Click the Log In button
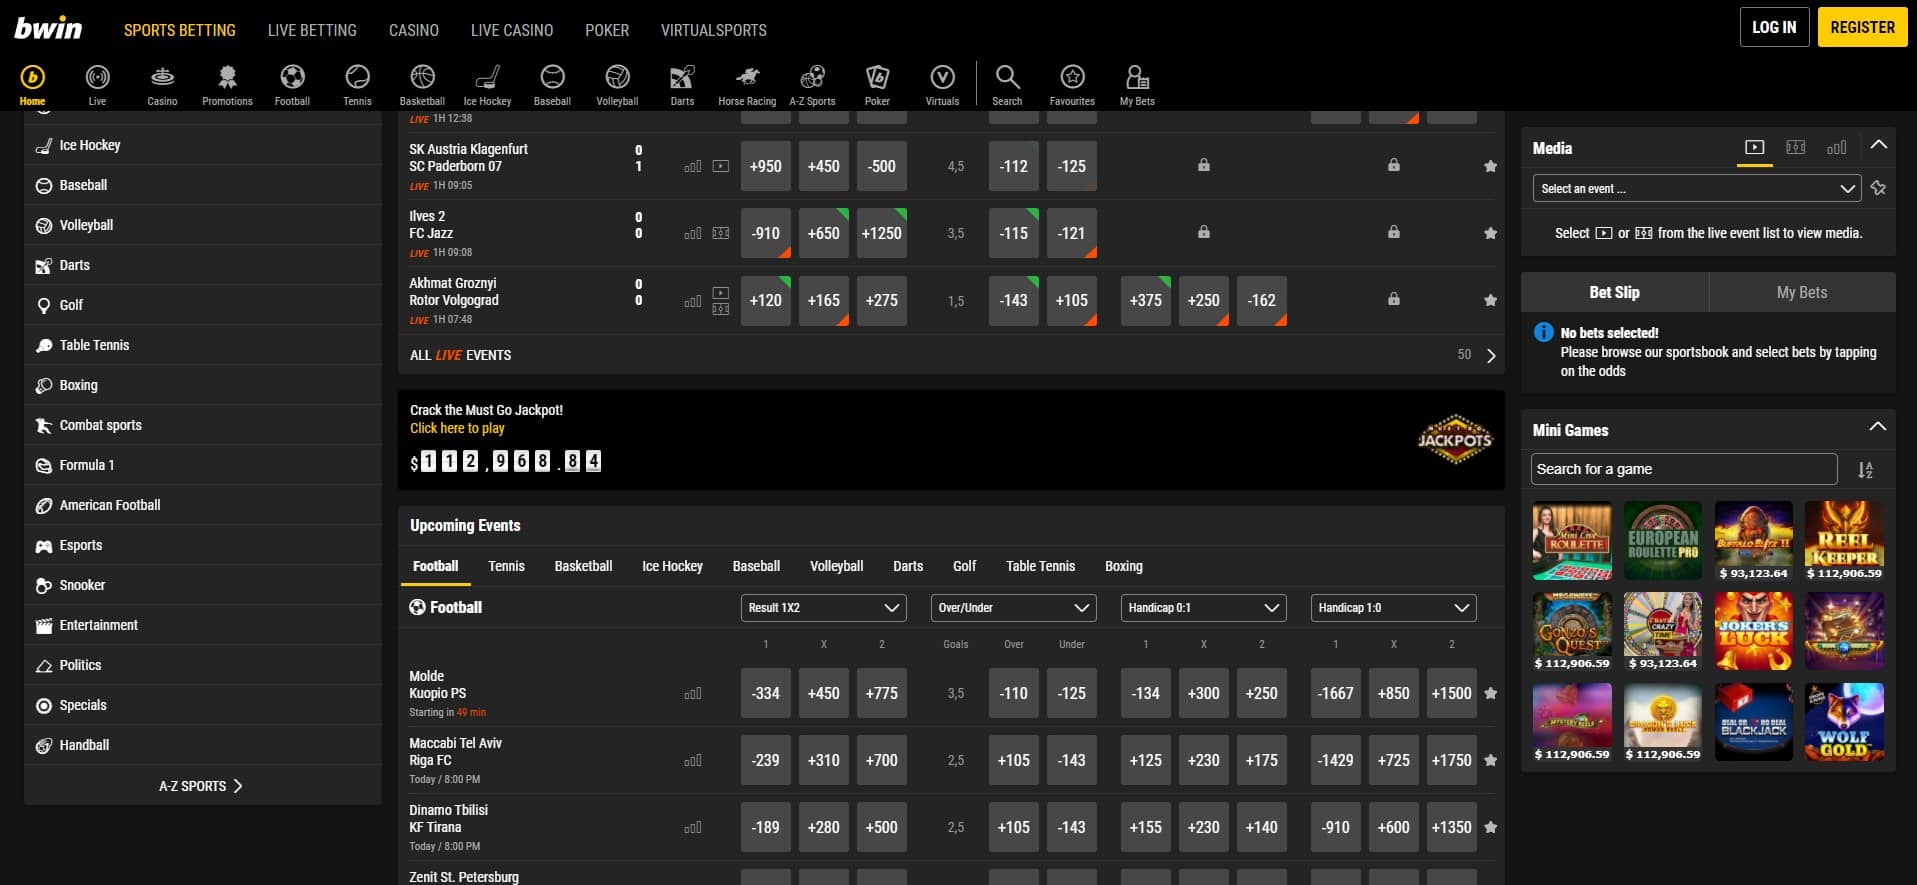Screen dimensions: 1917x885 click(1774, 27)
